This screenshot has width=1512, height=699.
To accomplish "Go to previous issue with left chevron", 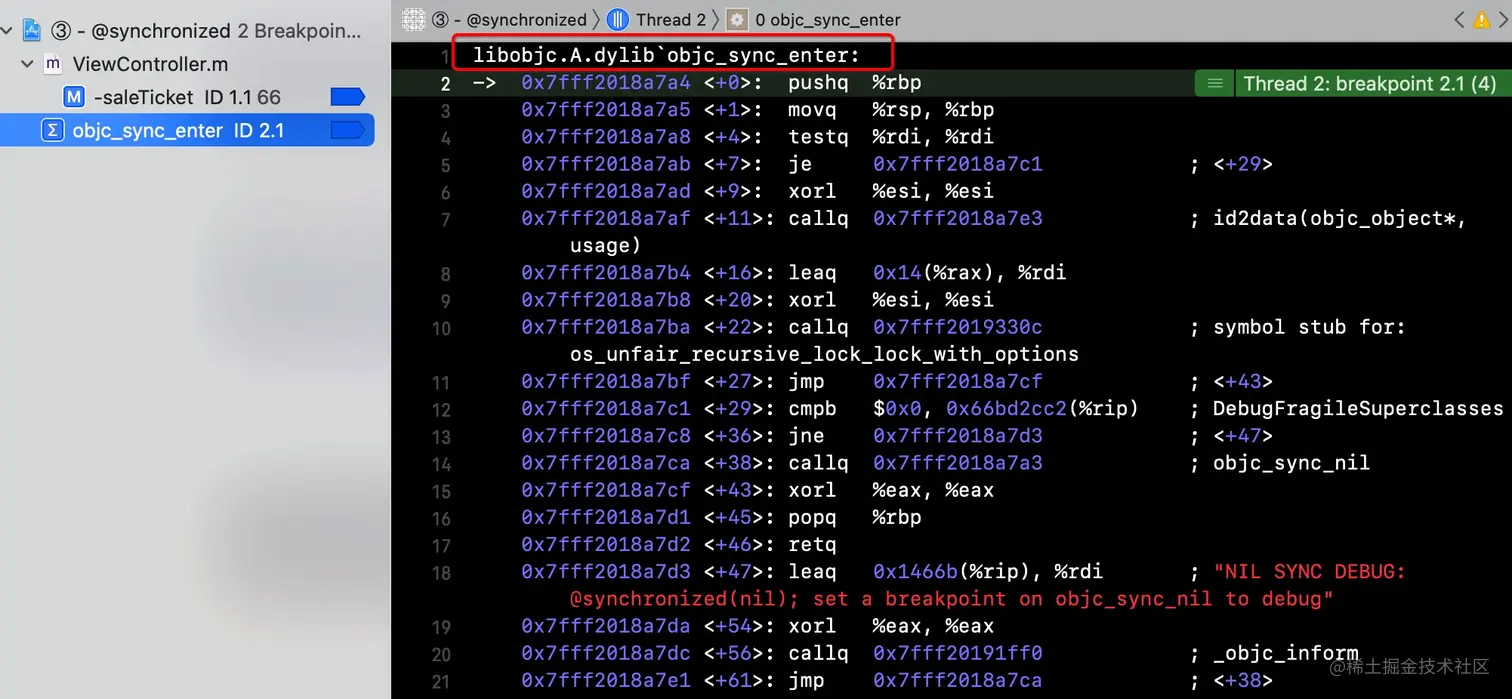I will pyautogui.click(x=1459, y=19).
